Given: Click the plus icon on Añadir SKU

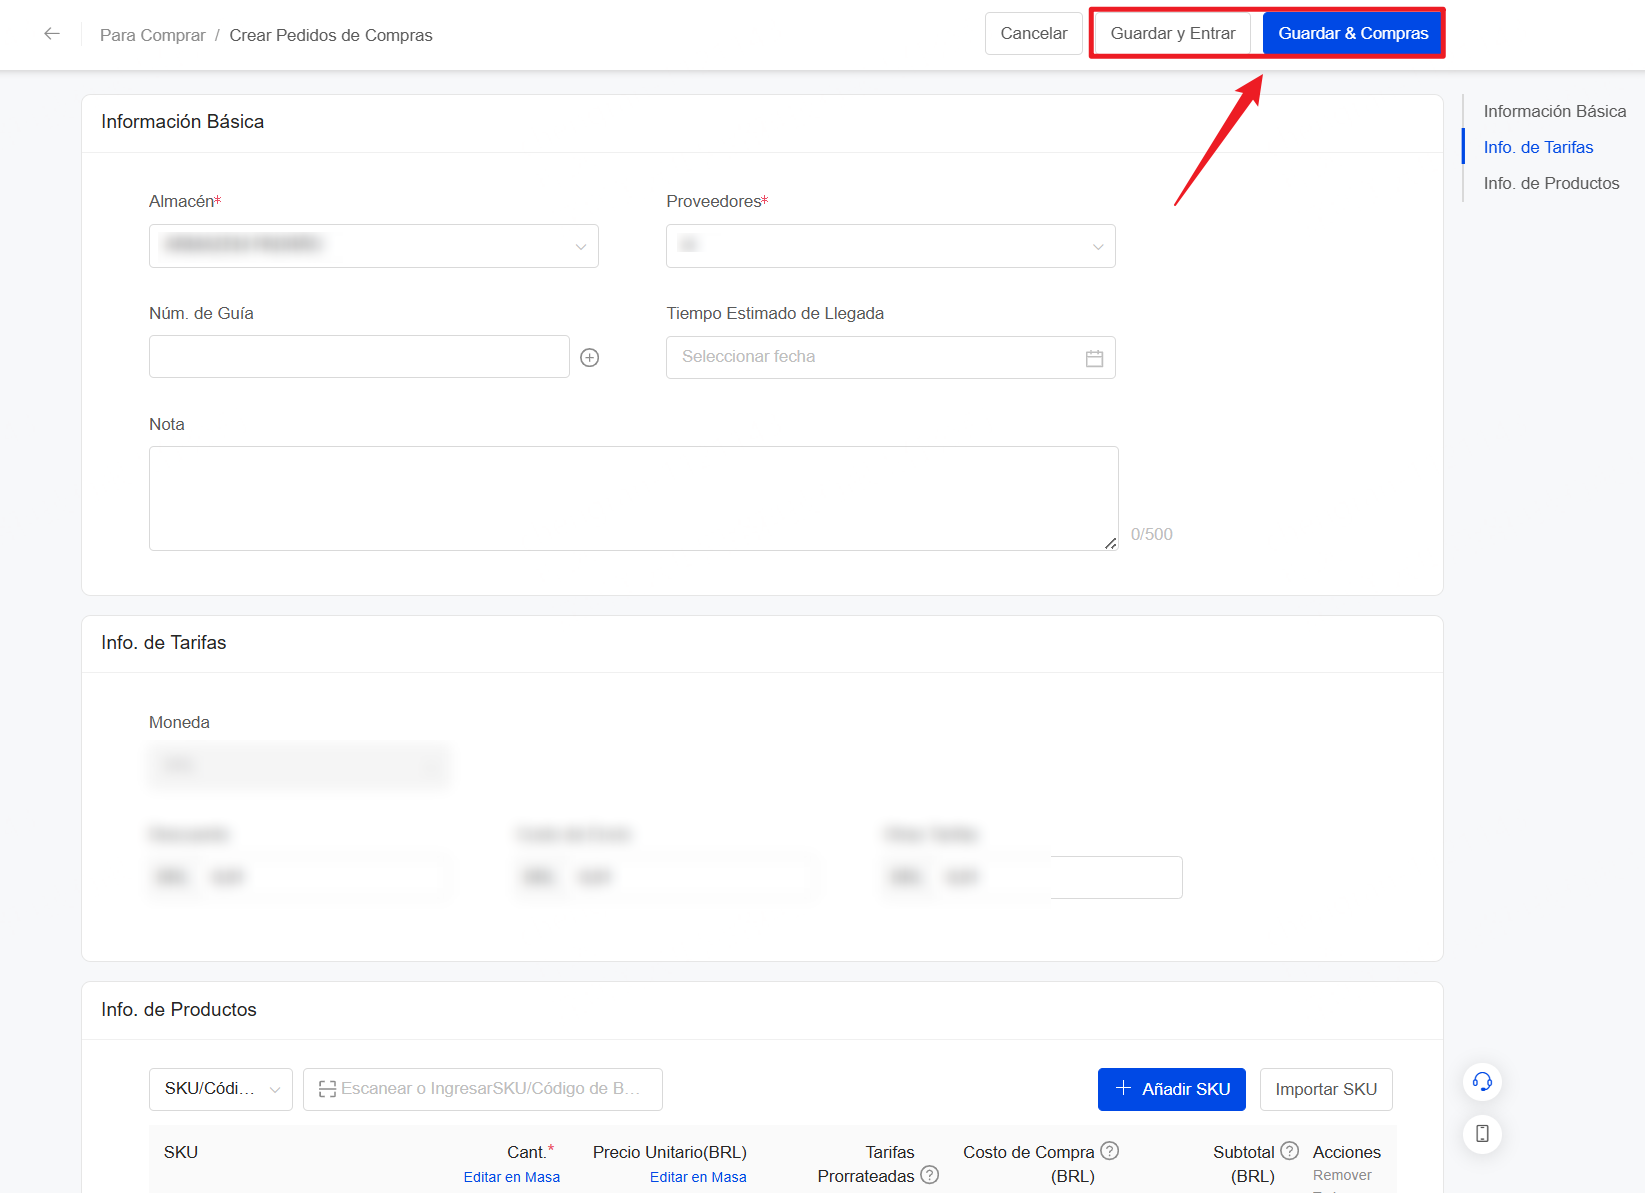Looking at the screenshot, I should [1123, 1089].
